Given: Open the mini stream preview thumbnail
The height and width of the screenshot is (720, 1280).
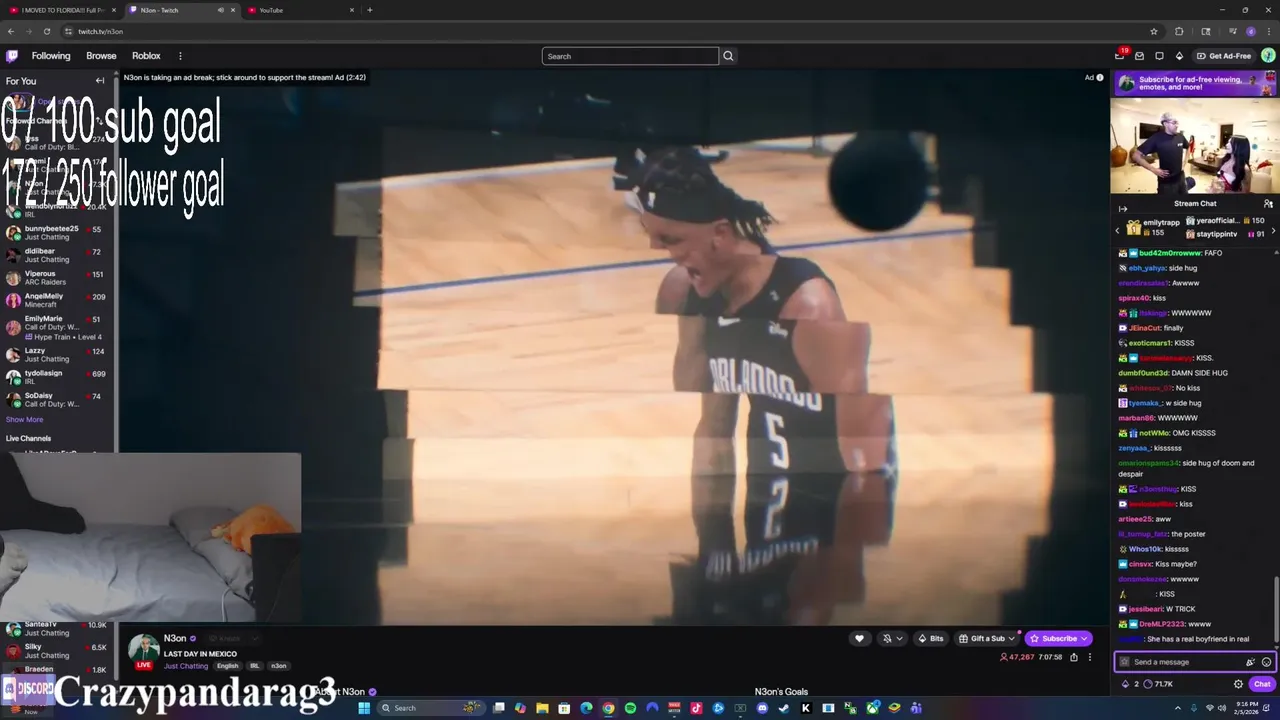Looking at the screenshot, I should 1195,145.
